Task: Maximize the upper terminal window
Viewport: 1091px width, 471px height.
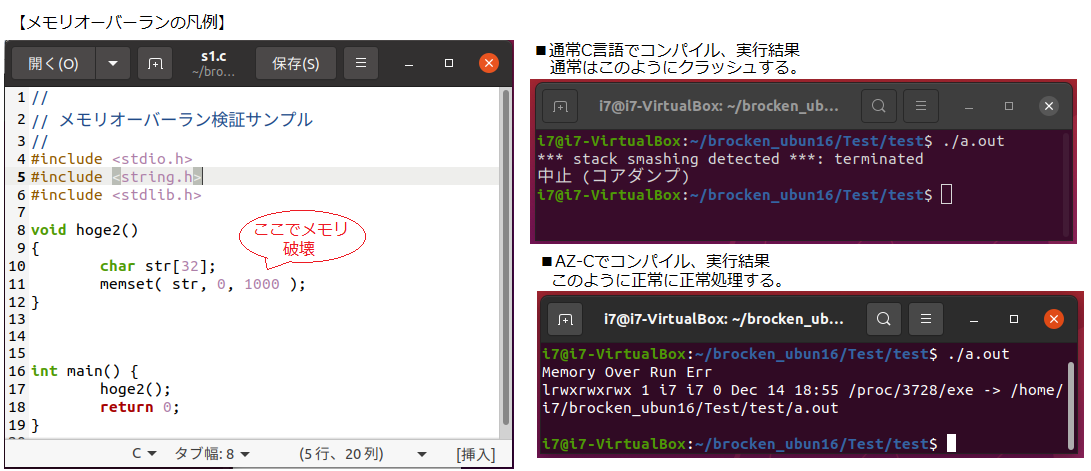Action: click(1010, 105)
